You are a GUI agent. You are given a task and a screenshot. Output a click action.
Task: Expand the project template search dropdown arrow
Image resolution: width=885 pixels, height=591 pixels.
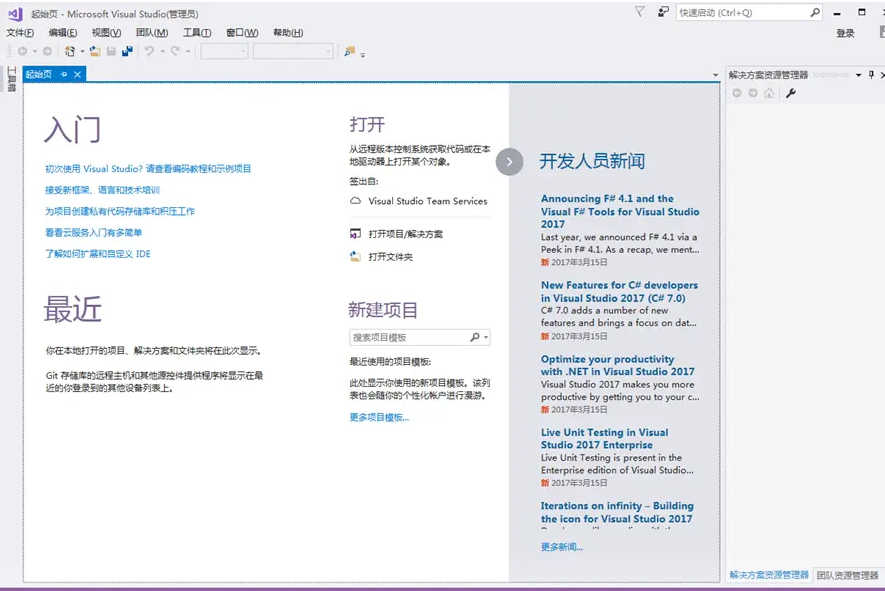pos(486,338)
